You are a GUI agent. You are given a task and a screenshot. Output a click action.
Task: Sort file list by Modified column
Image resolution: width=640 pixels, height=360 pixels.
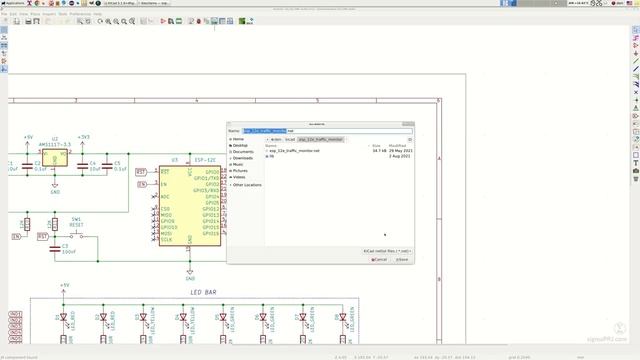tap(398, 146)
